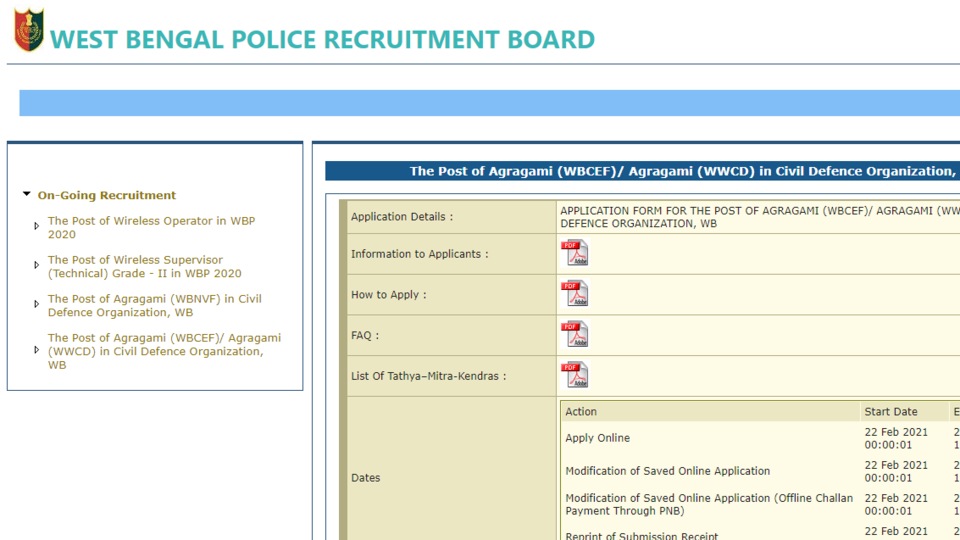Click the On-Going Recruitment heading

(x=107, y=195)
